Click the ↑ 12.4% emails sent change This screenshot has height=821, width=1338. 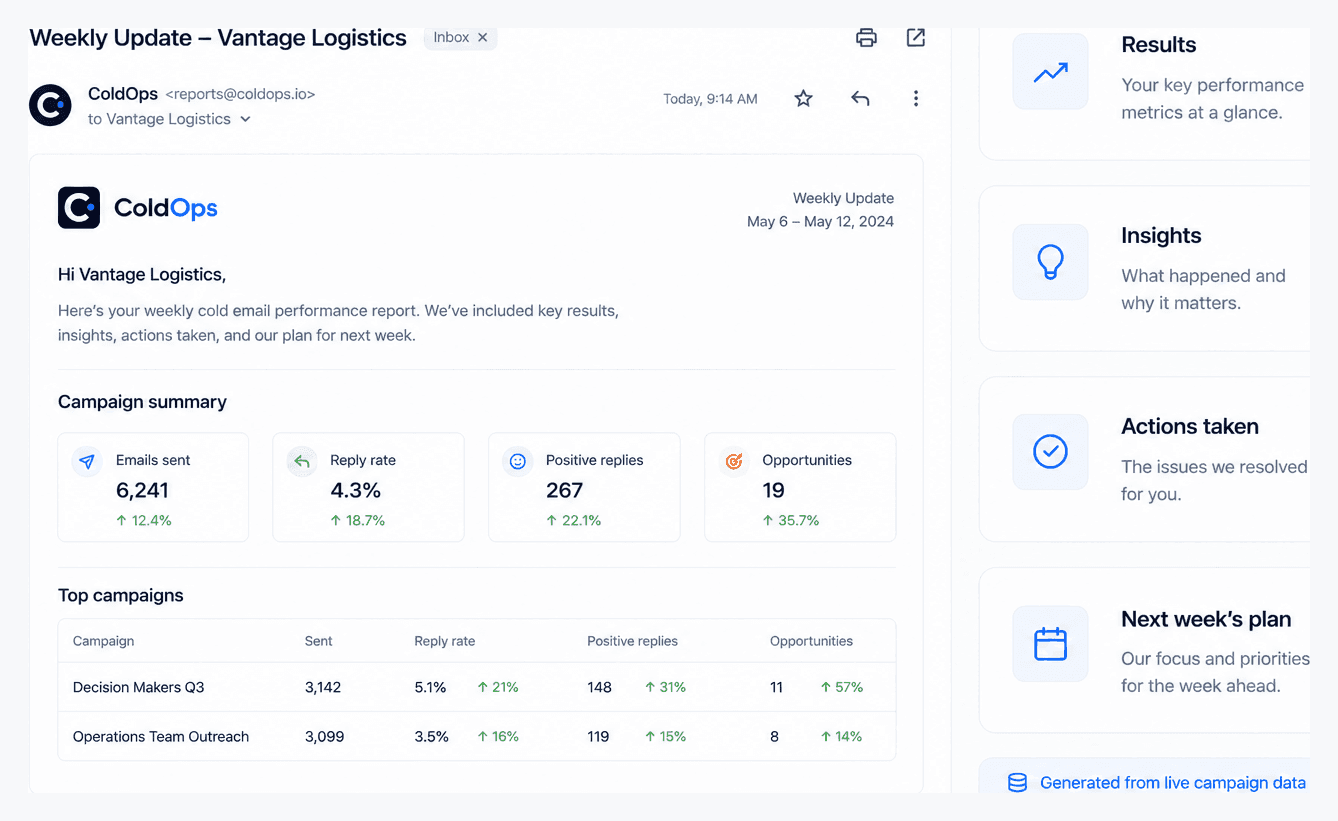(144, 520)
